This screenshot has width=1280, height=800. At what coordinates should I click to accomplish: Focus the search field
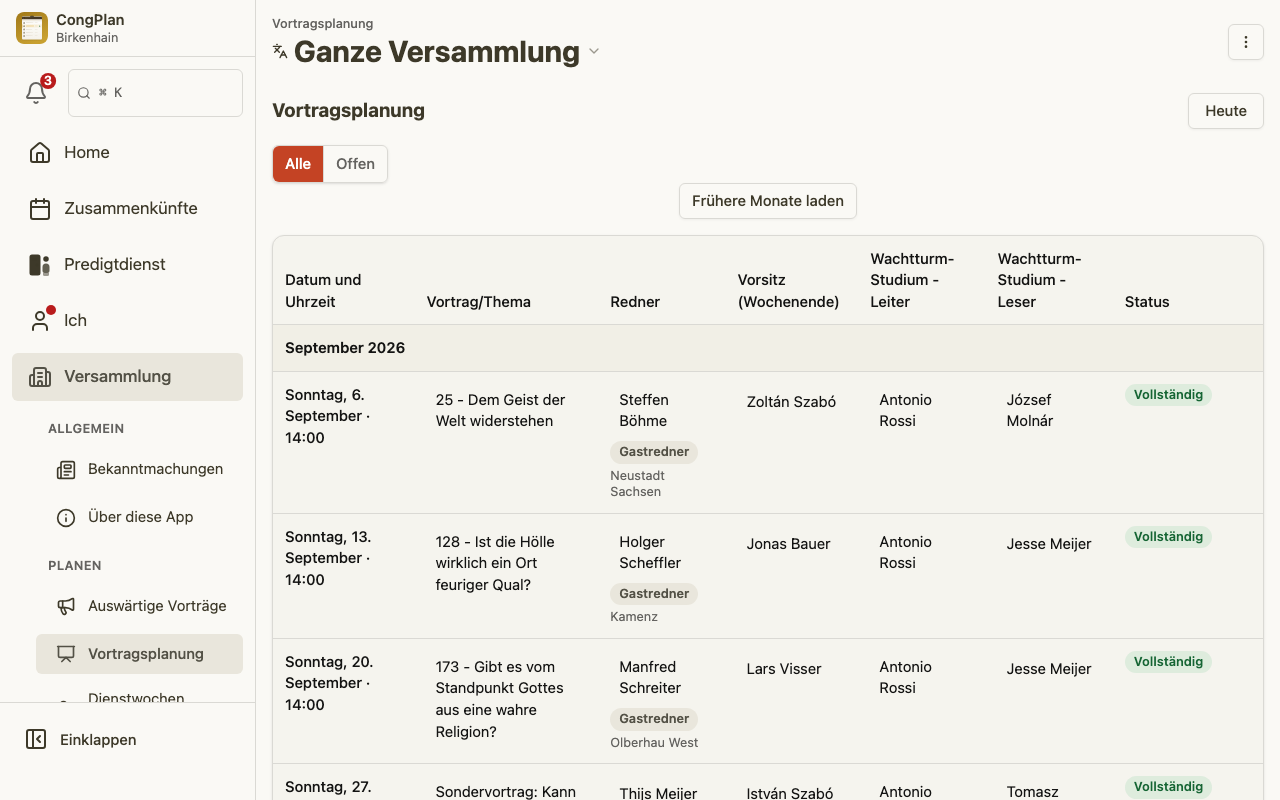tap(155, 93)
